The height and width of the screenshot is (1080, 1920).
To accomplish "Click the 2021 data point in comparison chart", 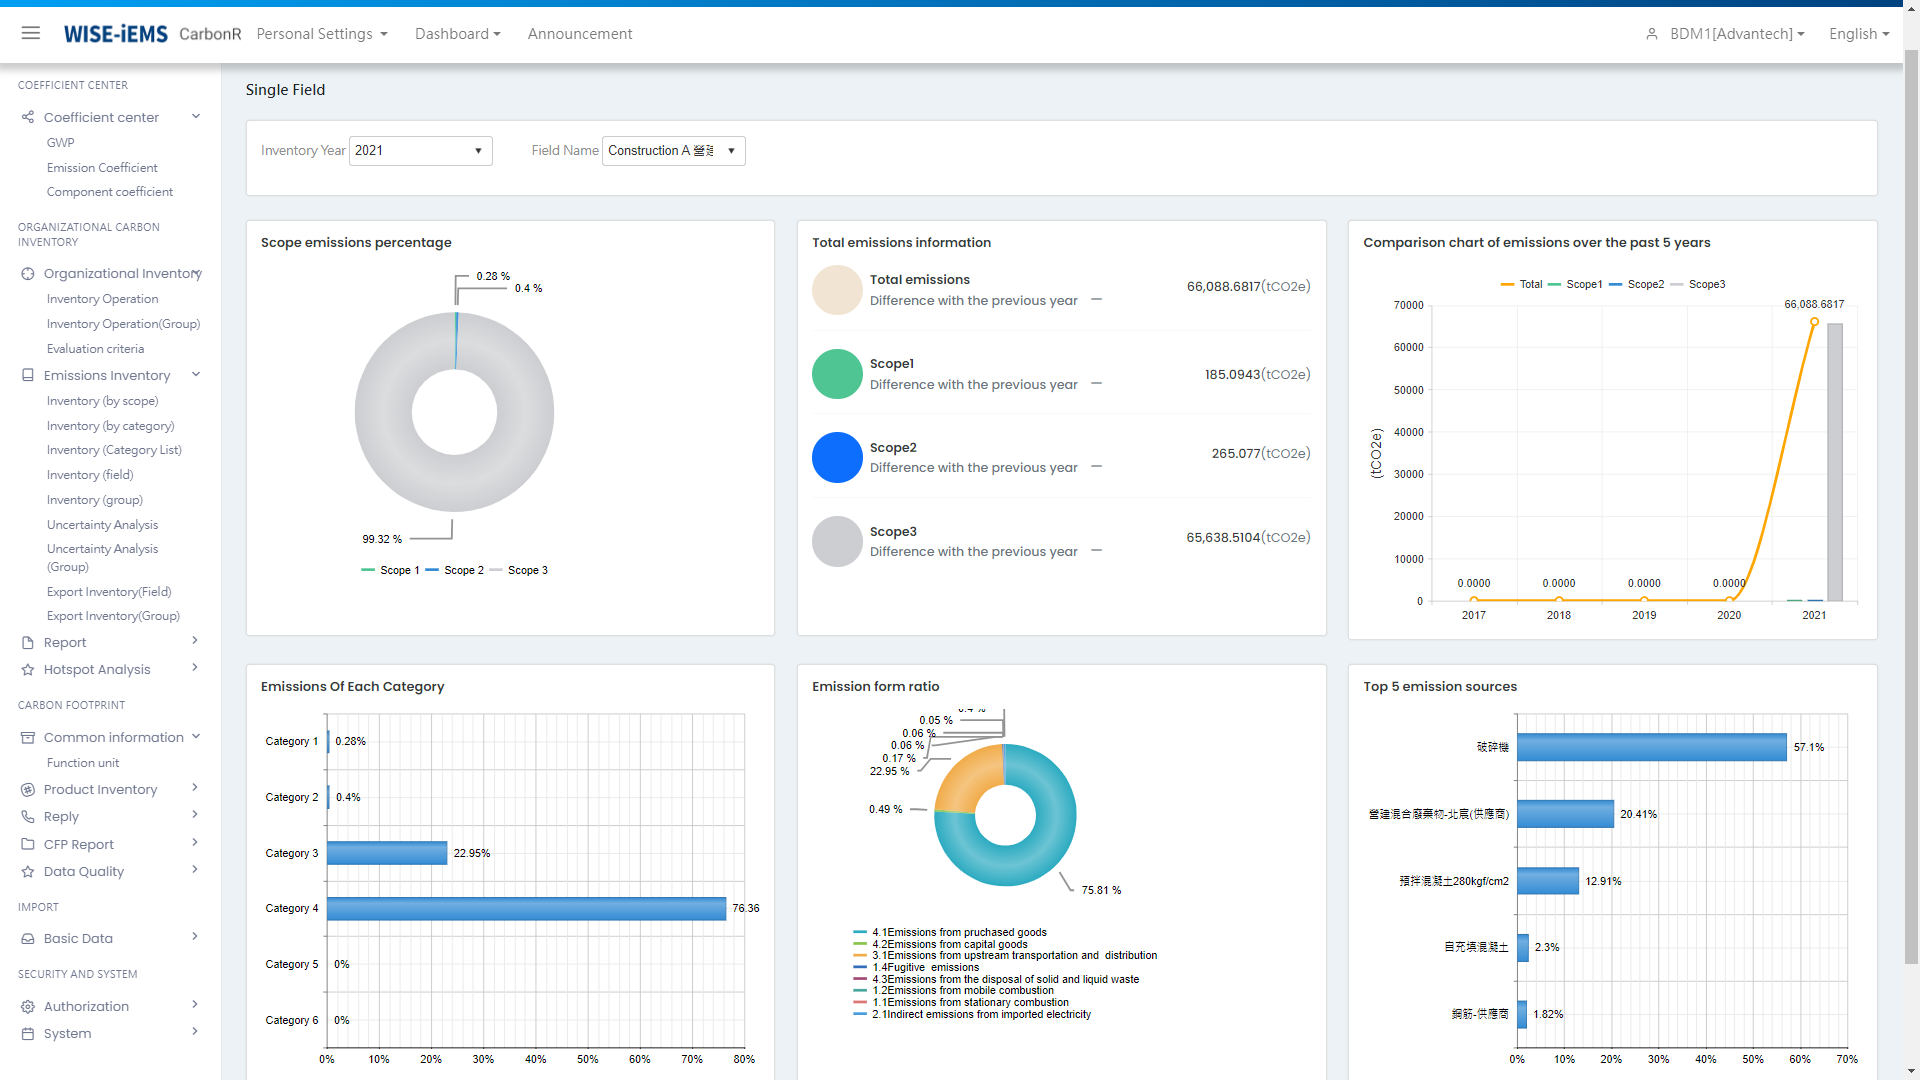I will 1814,322.
